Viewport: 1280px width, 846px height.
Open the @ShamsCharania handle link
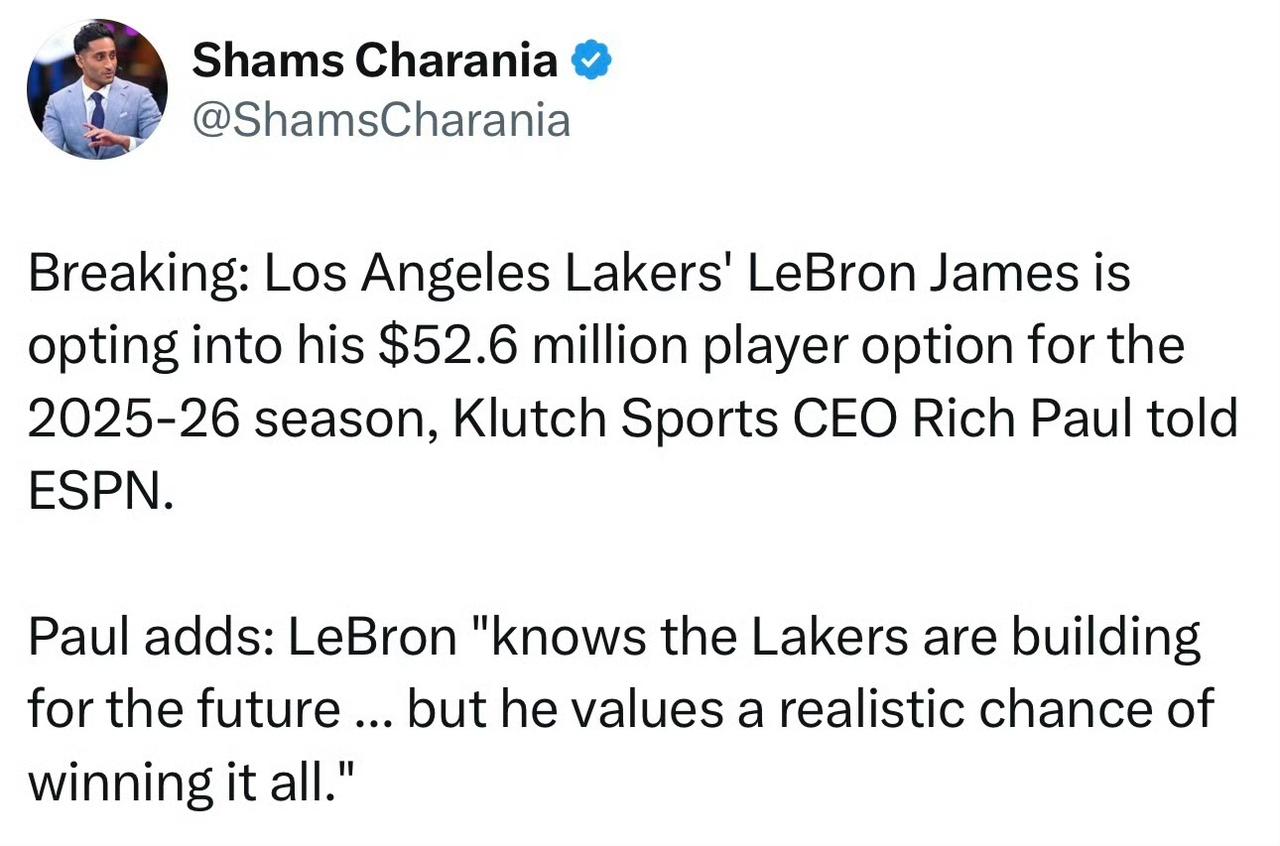pyautogui.click(x=380, y=120)
